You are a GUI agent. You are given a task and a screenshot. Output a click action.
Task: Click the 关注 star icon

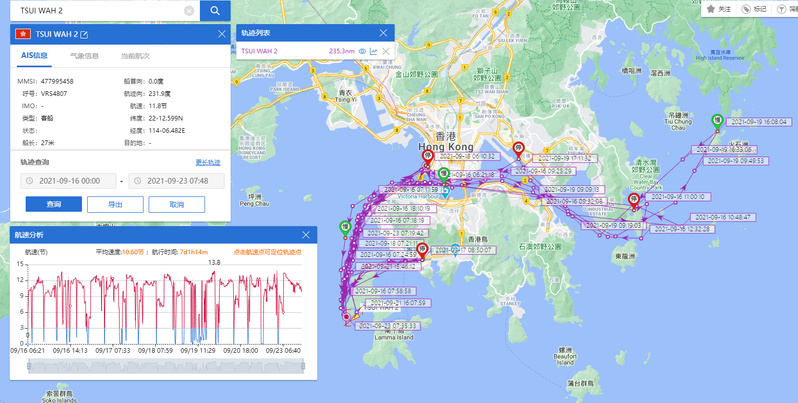coord(711,8)
